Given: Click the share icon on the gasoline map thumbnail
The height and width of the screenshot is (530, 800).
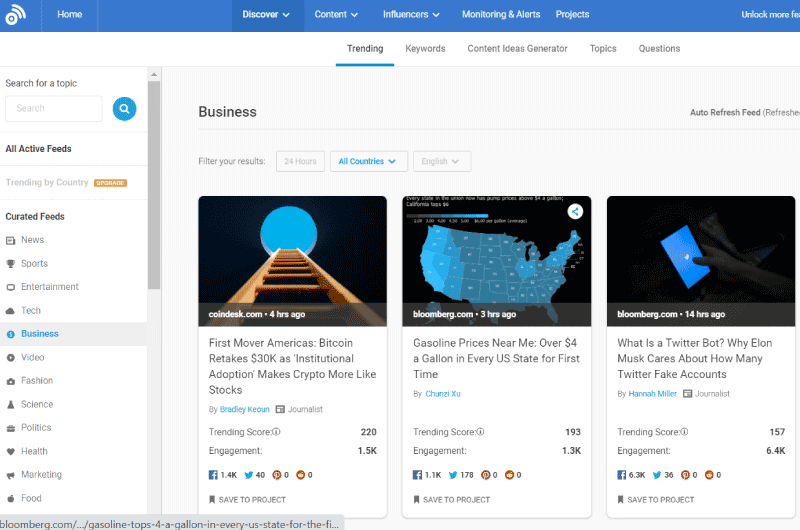Looking at the screenshot, I should (x=575, y=212).
